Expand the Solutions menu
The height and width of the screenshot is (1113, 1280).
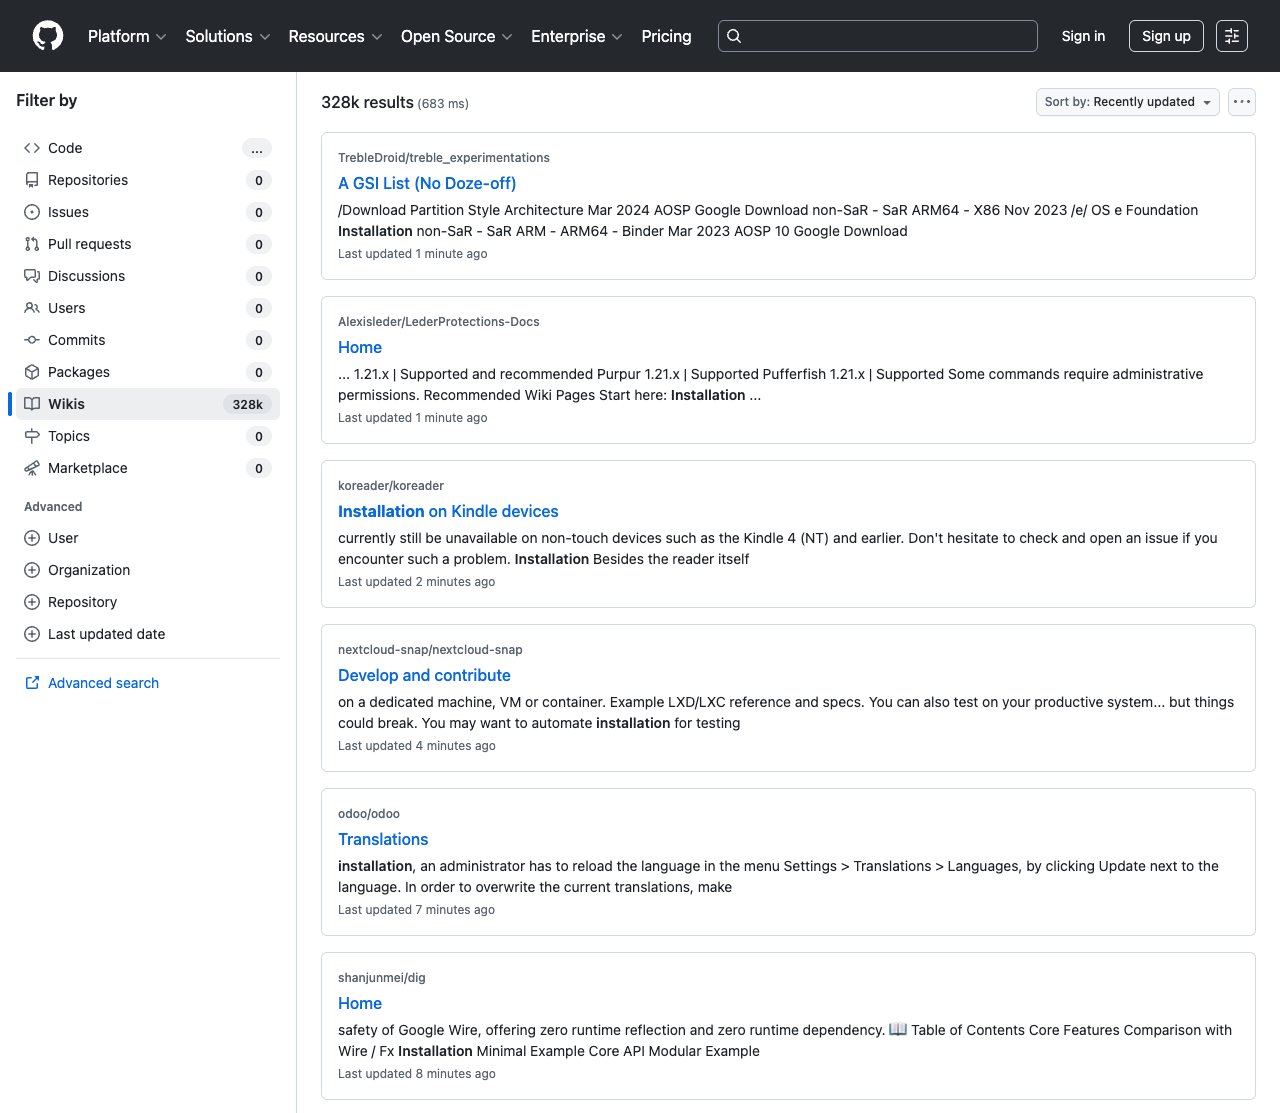228,36
